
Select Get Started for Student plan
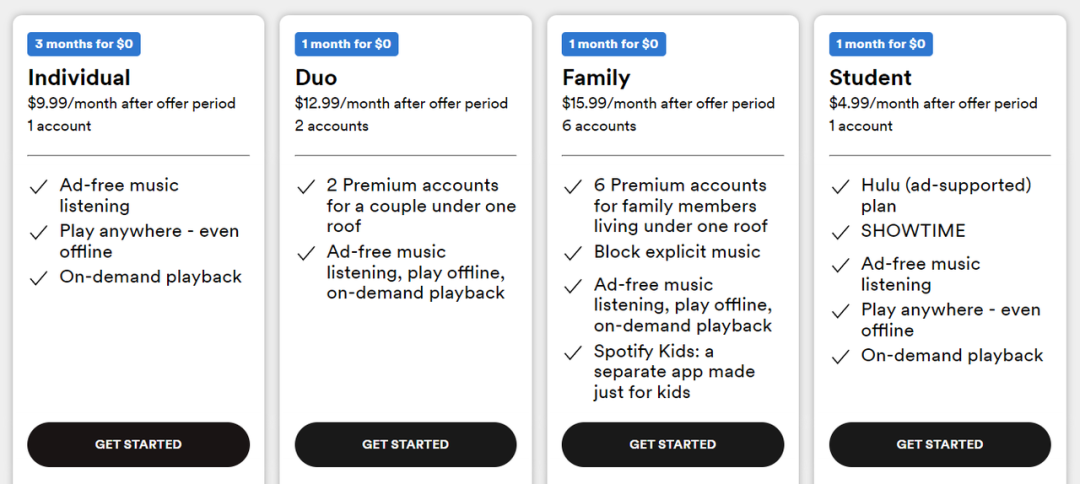click(939, 444)
